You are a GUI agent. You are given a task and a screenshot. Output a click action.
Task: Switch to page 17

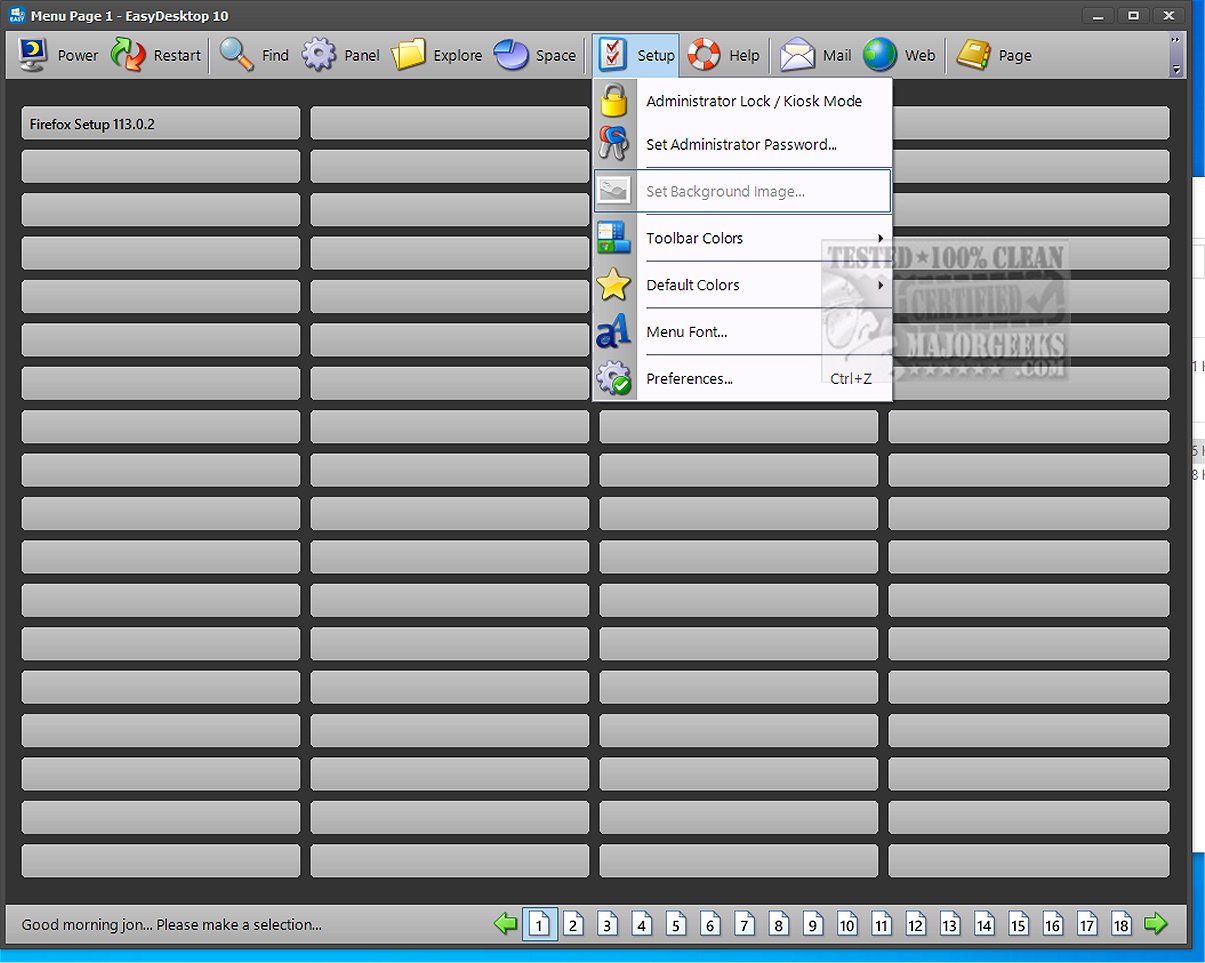point(1087,925)
